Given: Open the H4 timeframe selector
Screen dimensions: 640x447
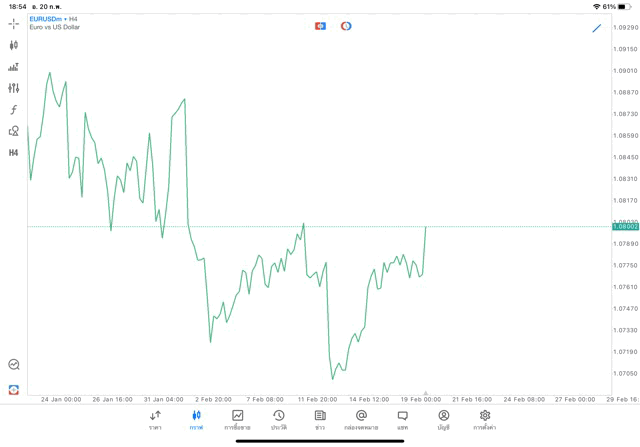Looking at the screenshot, I should tap(13, 153).
